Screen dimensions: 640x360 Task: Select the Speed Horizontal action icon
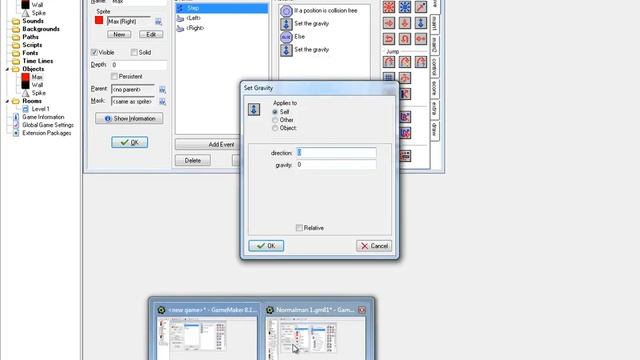[389, 23]
